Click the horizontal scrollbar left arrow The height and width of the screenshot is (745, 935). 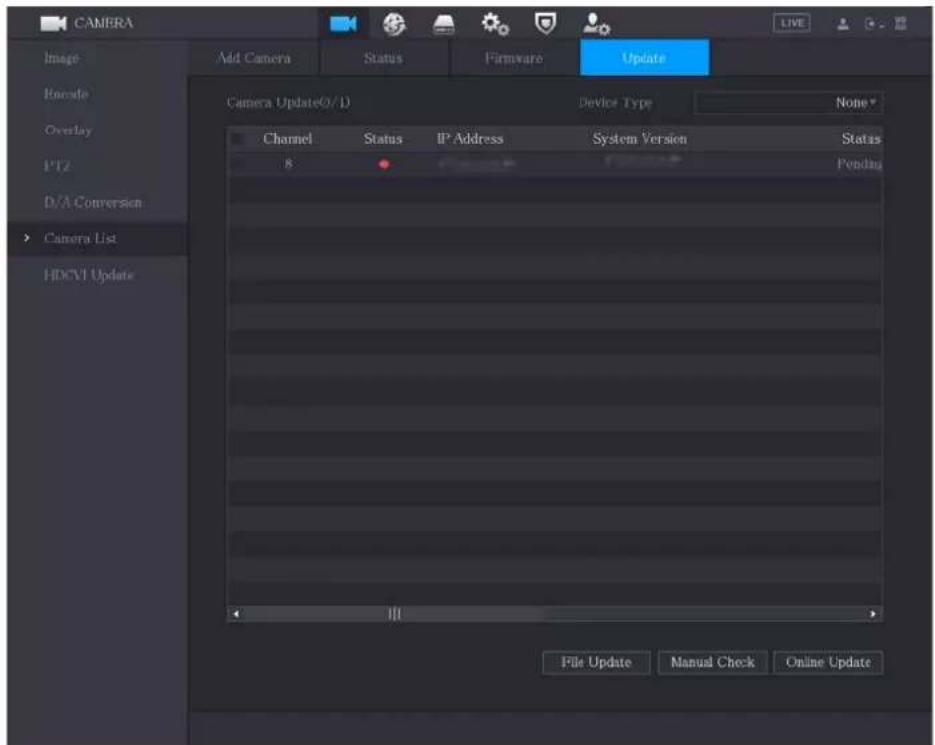237,614
